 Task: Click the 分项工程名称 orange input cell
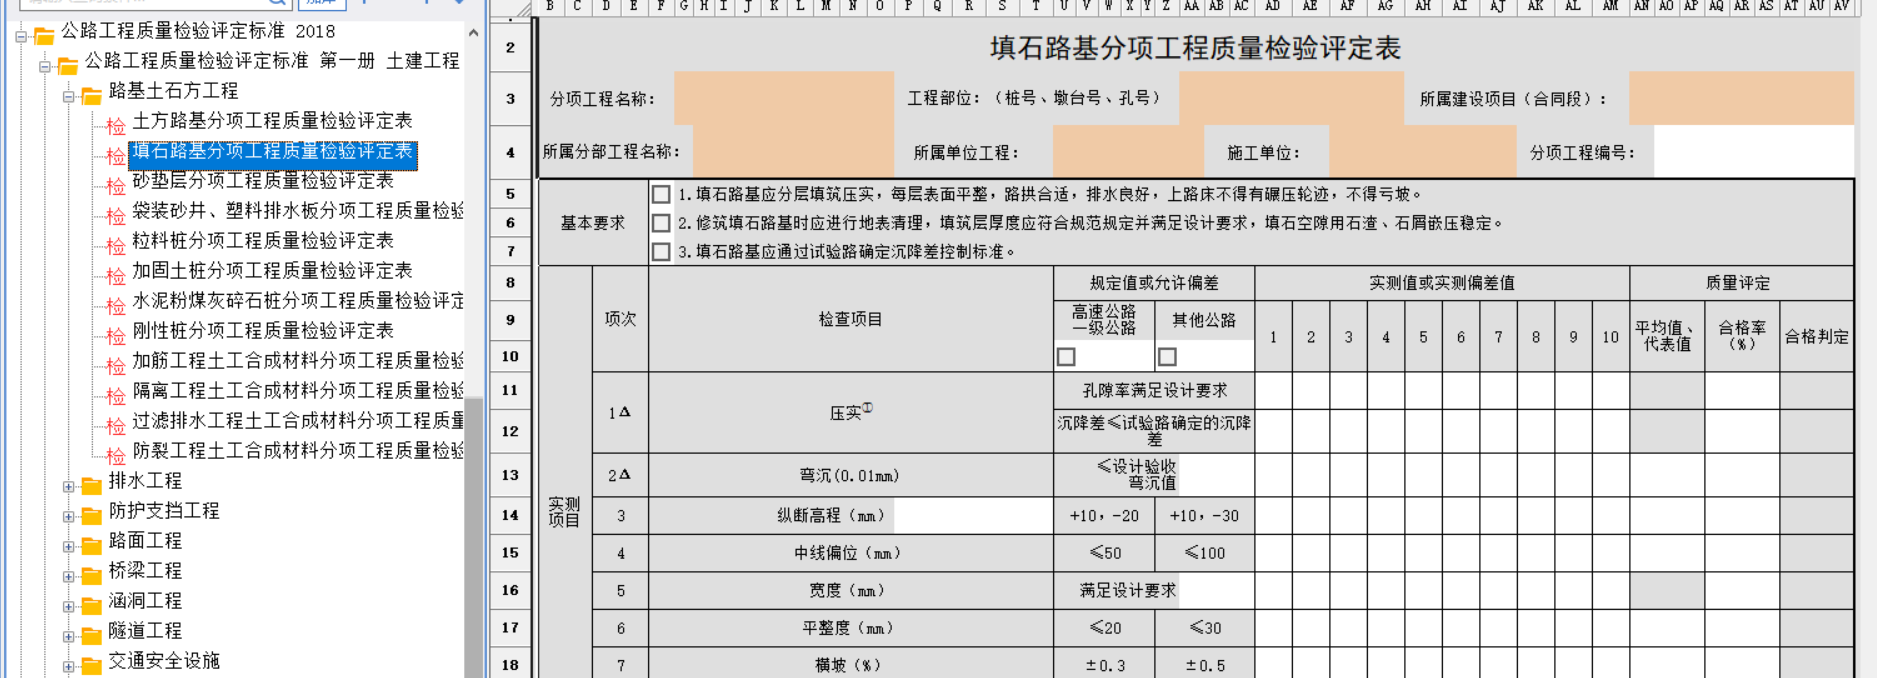point(784,98)
